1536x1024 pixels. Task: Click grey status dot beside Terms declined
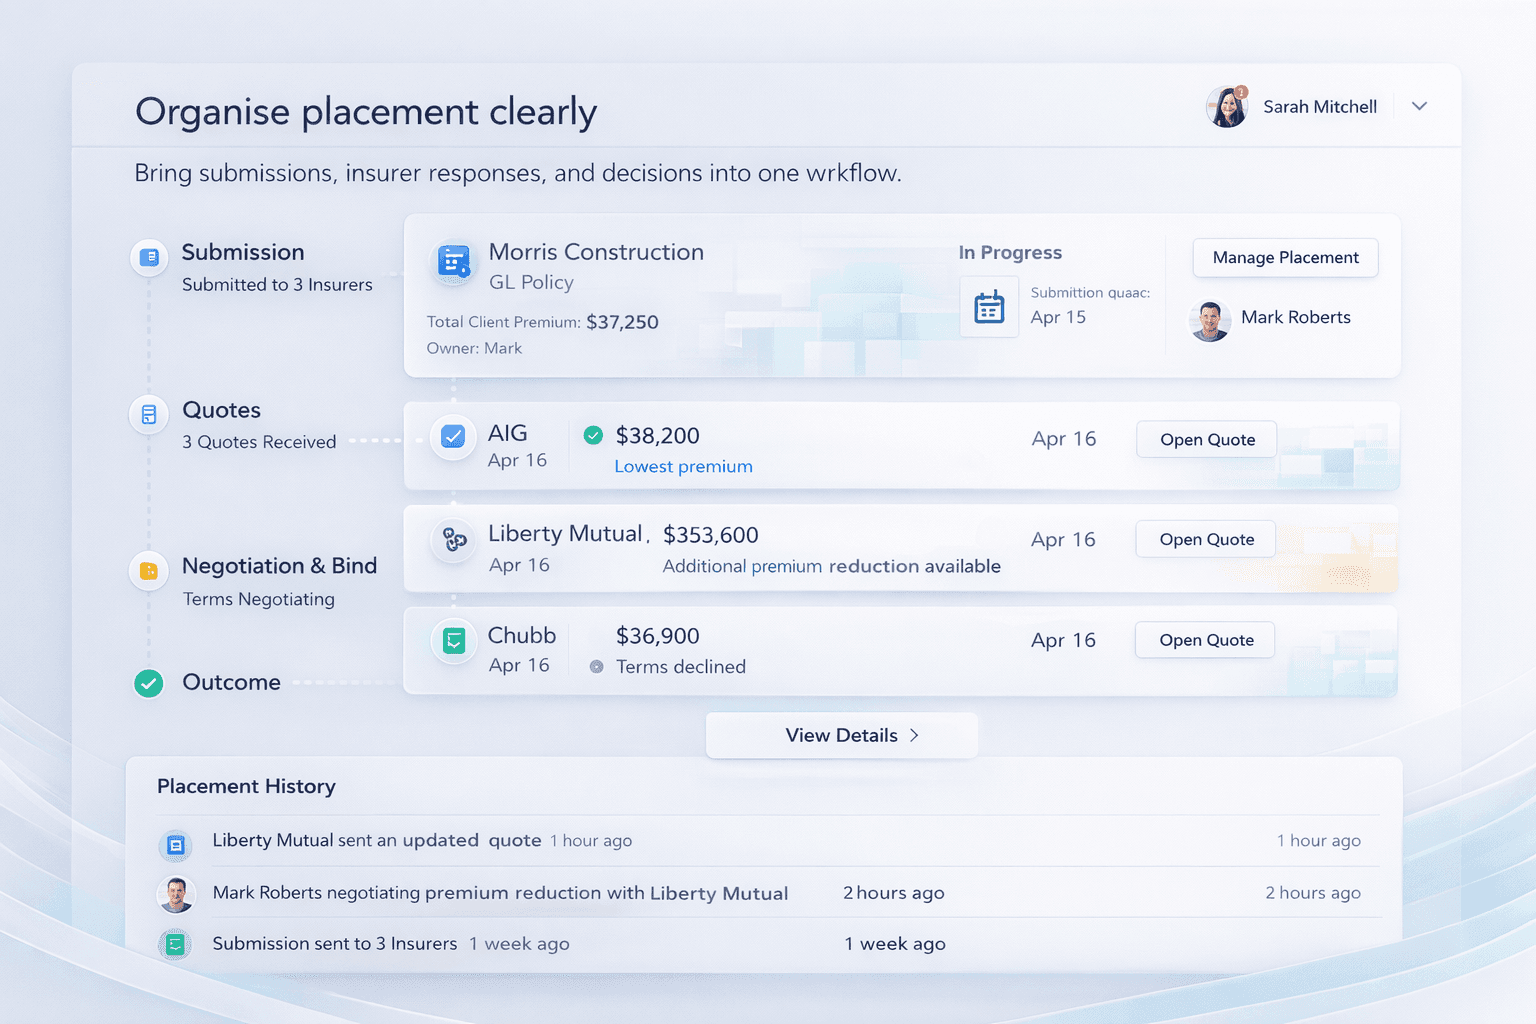click(x=596, y=666)
